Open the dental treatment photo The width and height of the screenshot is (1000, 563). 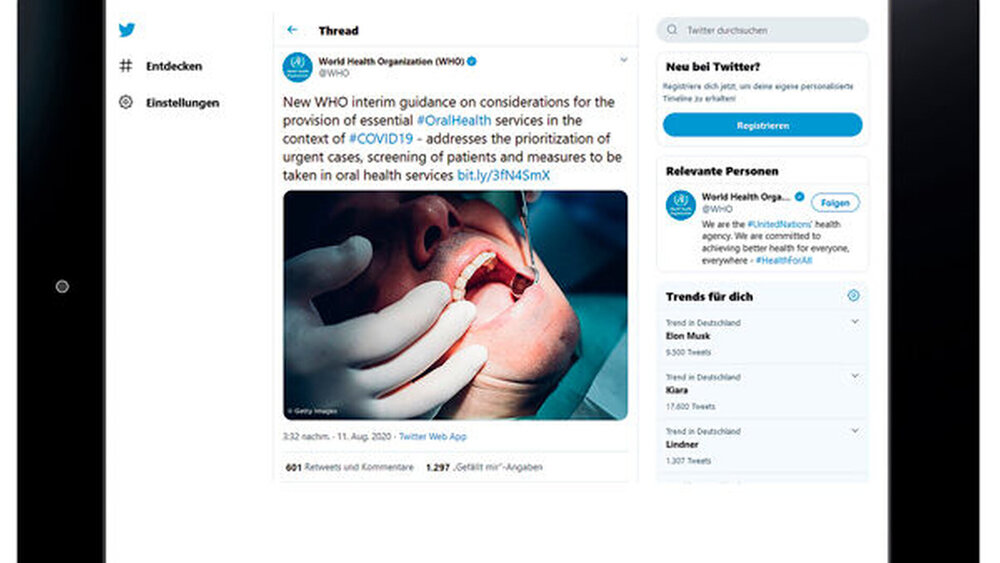[x=455, y=305]
